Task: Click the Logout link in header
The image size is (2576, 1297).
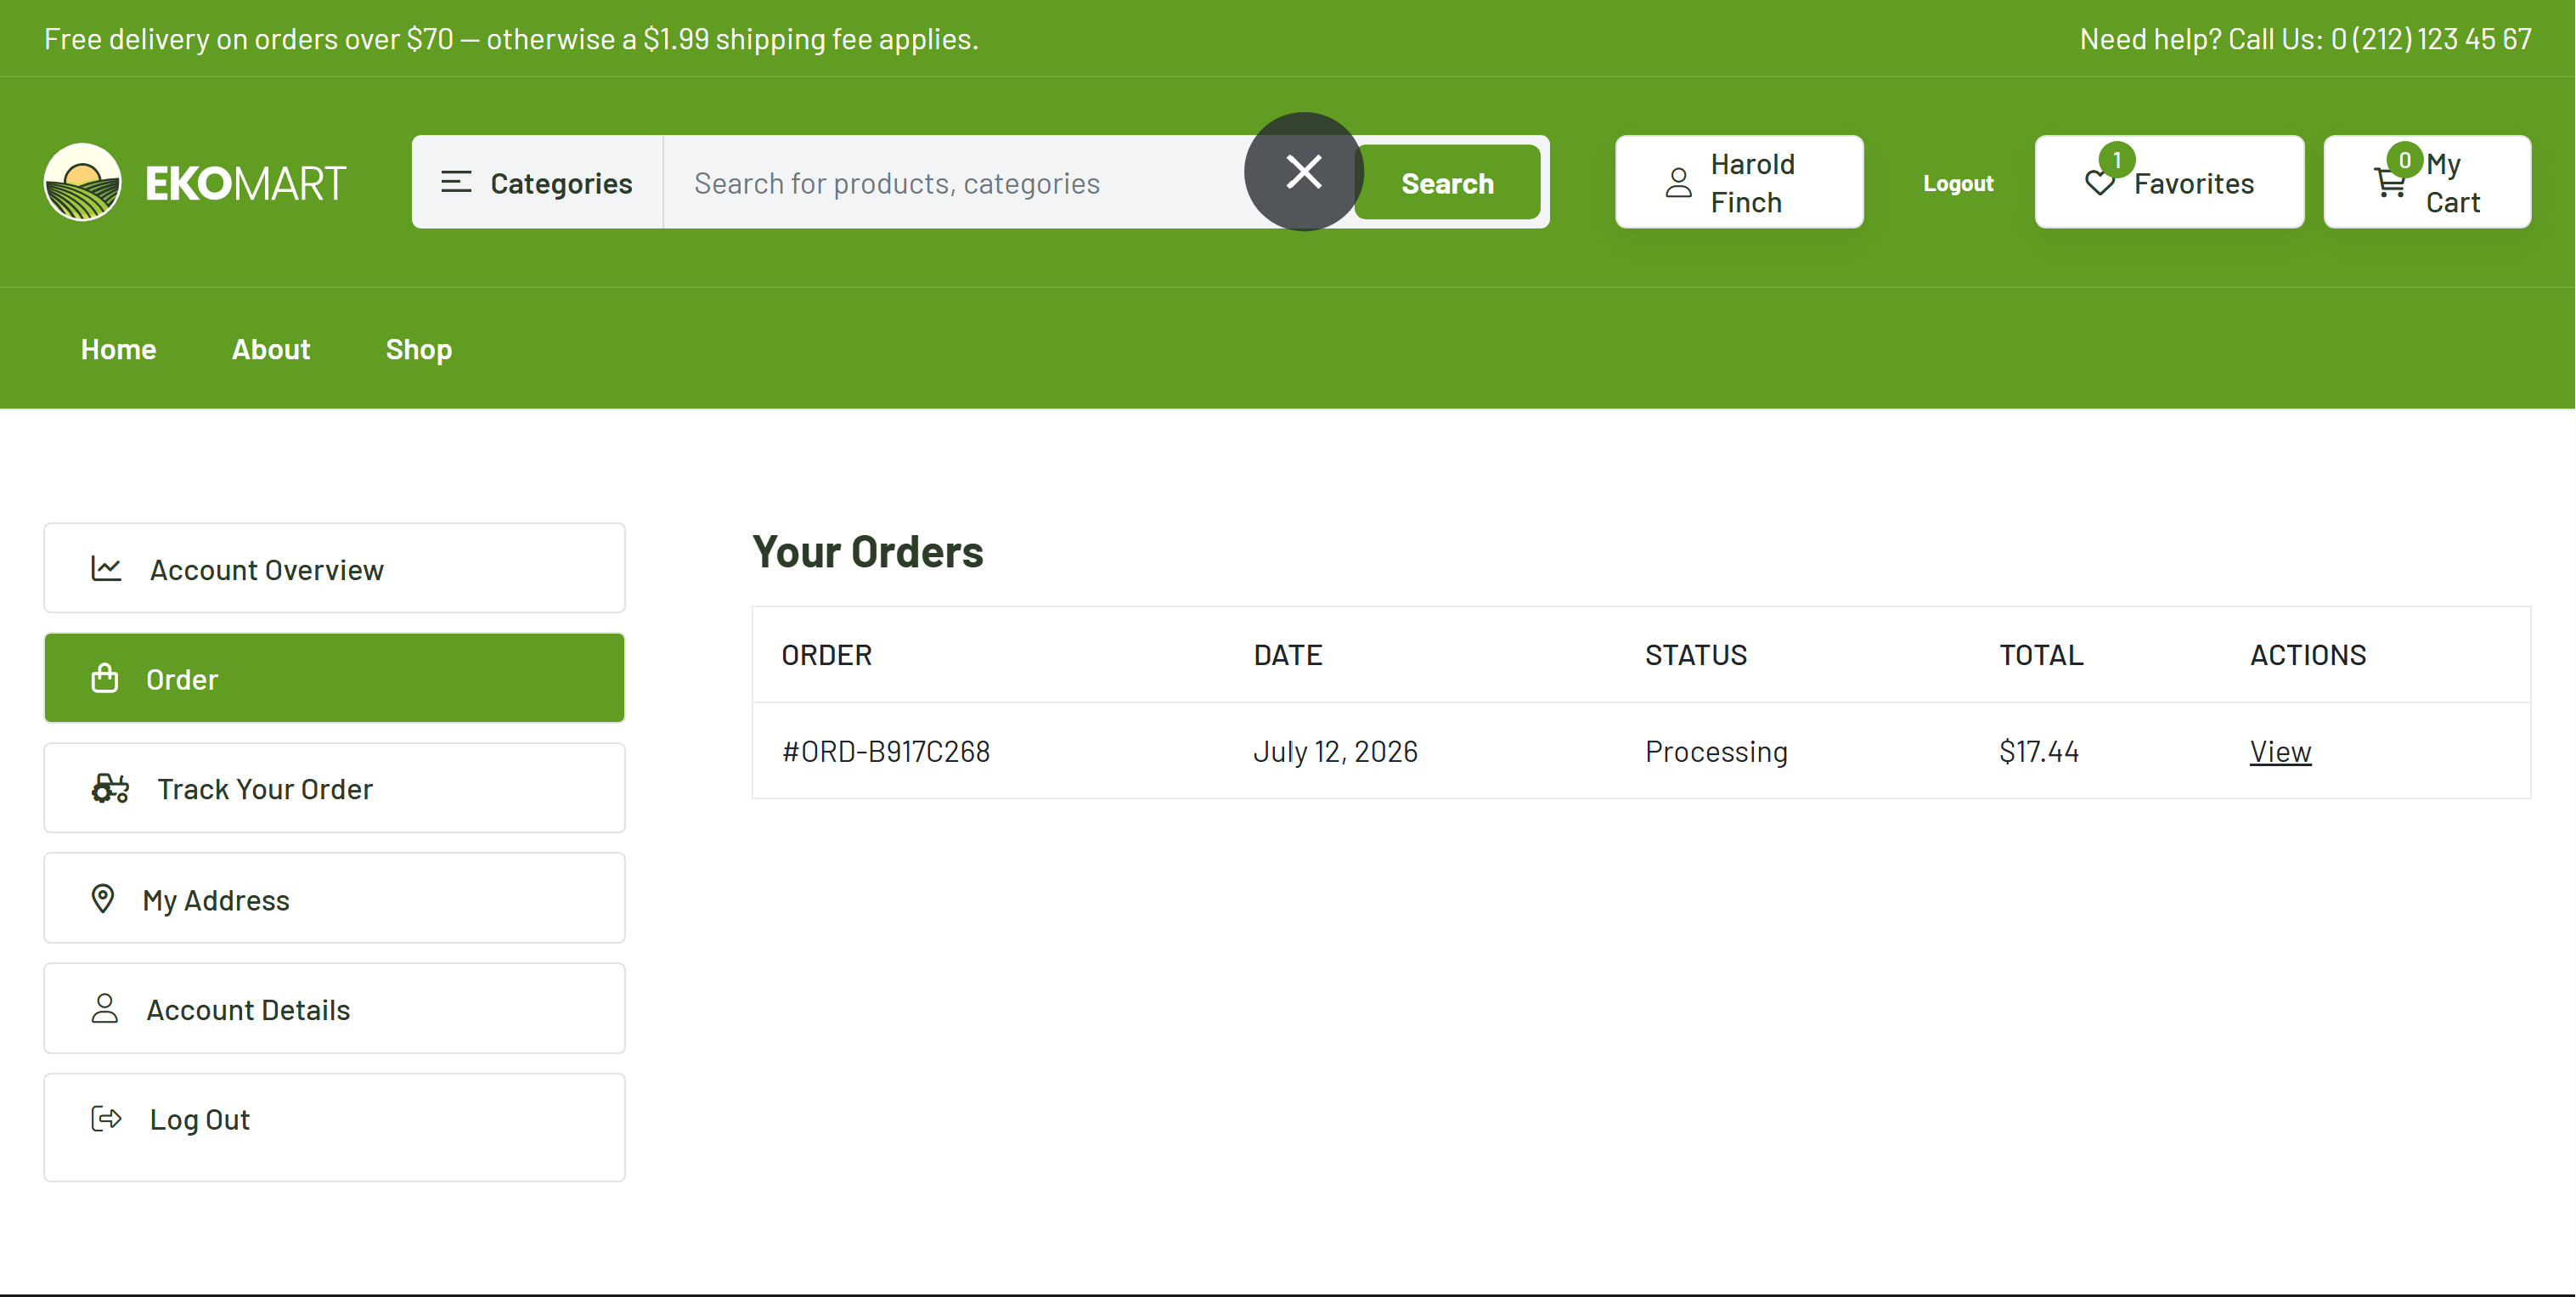Action: click(1958, 183)
